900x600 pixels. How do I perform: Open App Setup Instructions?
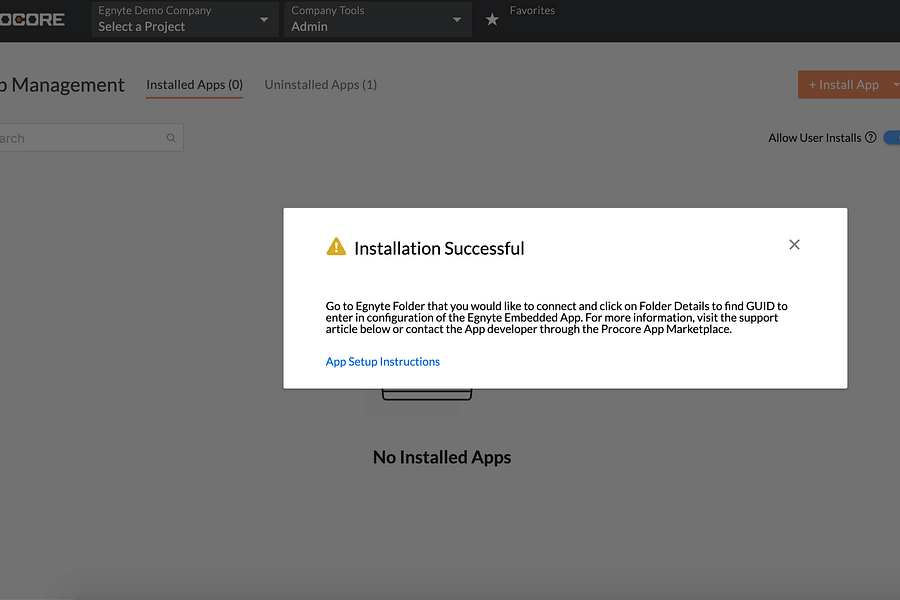[382, 361]
